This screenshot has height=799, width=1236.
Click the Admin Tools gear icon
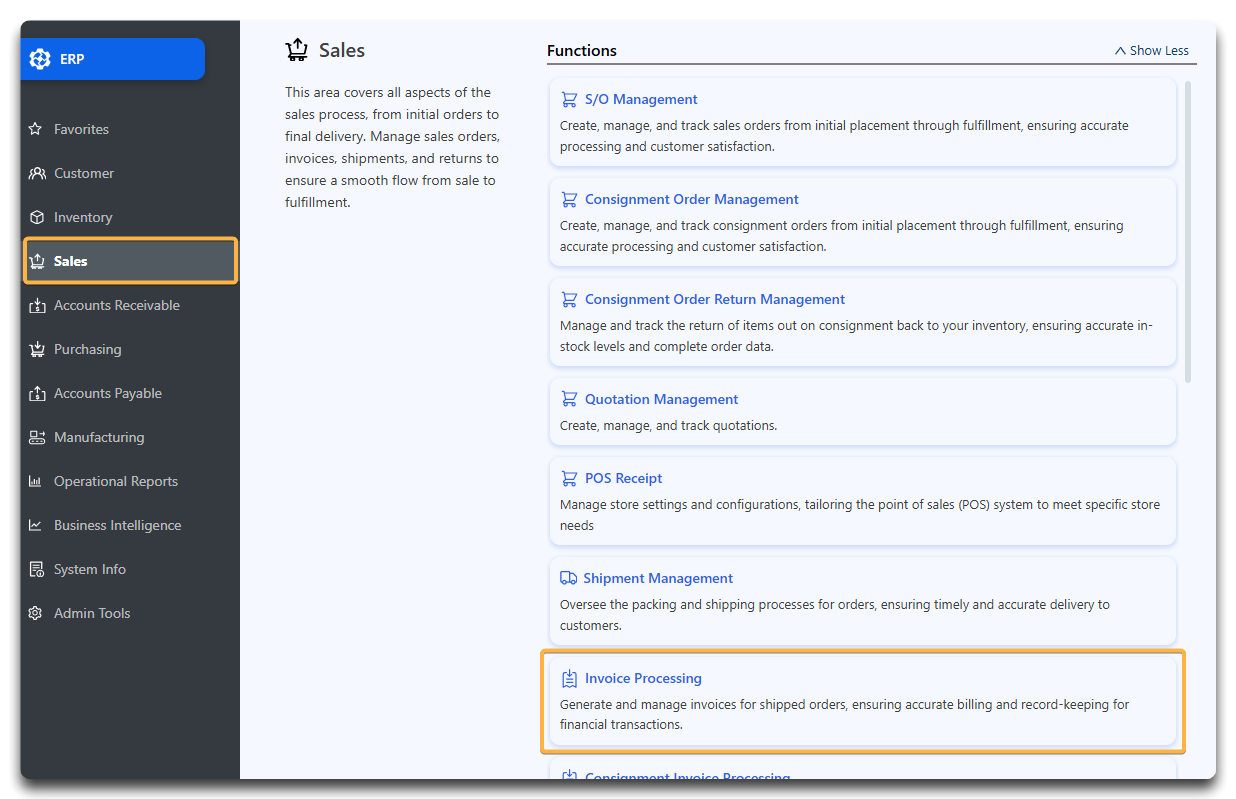pyautogui.click(x=36, y=613)
